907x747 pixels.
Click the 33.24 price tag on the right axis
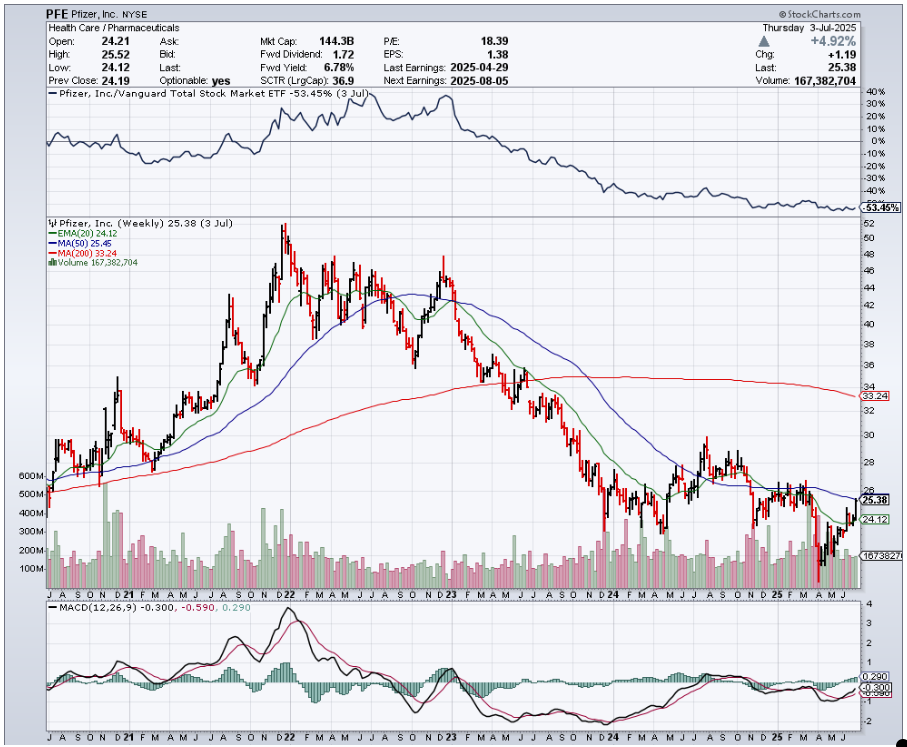(875, 396)
